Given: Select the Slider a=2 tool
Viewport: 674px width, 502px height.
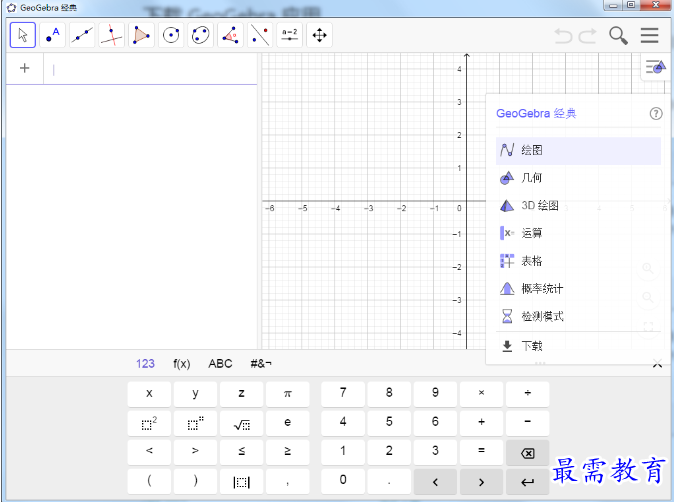Looking at the screenshot, I should click(x=290, y=35).
